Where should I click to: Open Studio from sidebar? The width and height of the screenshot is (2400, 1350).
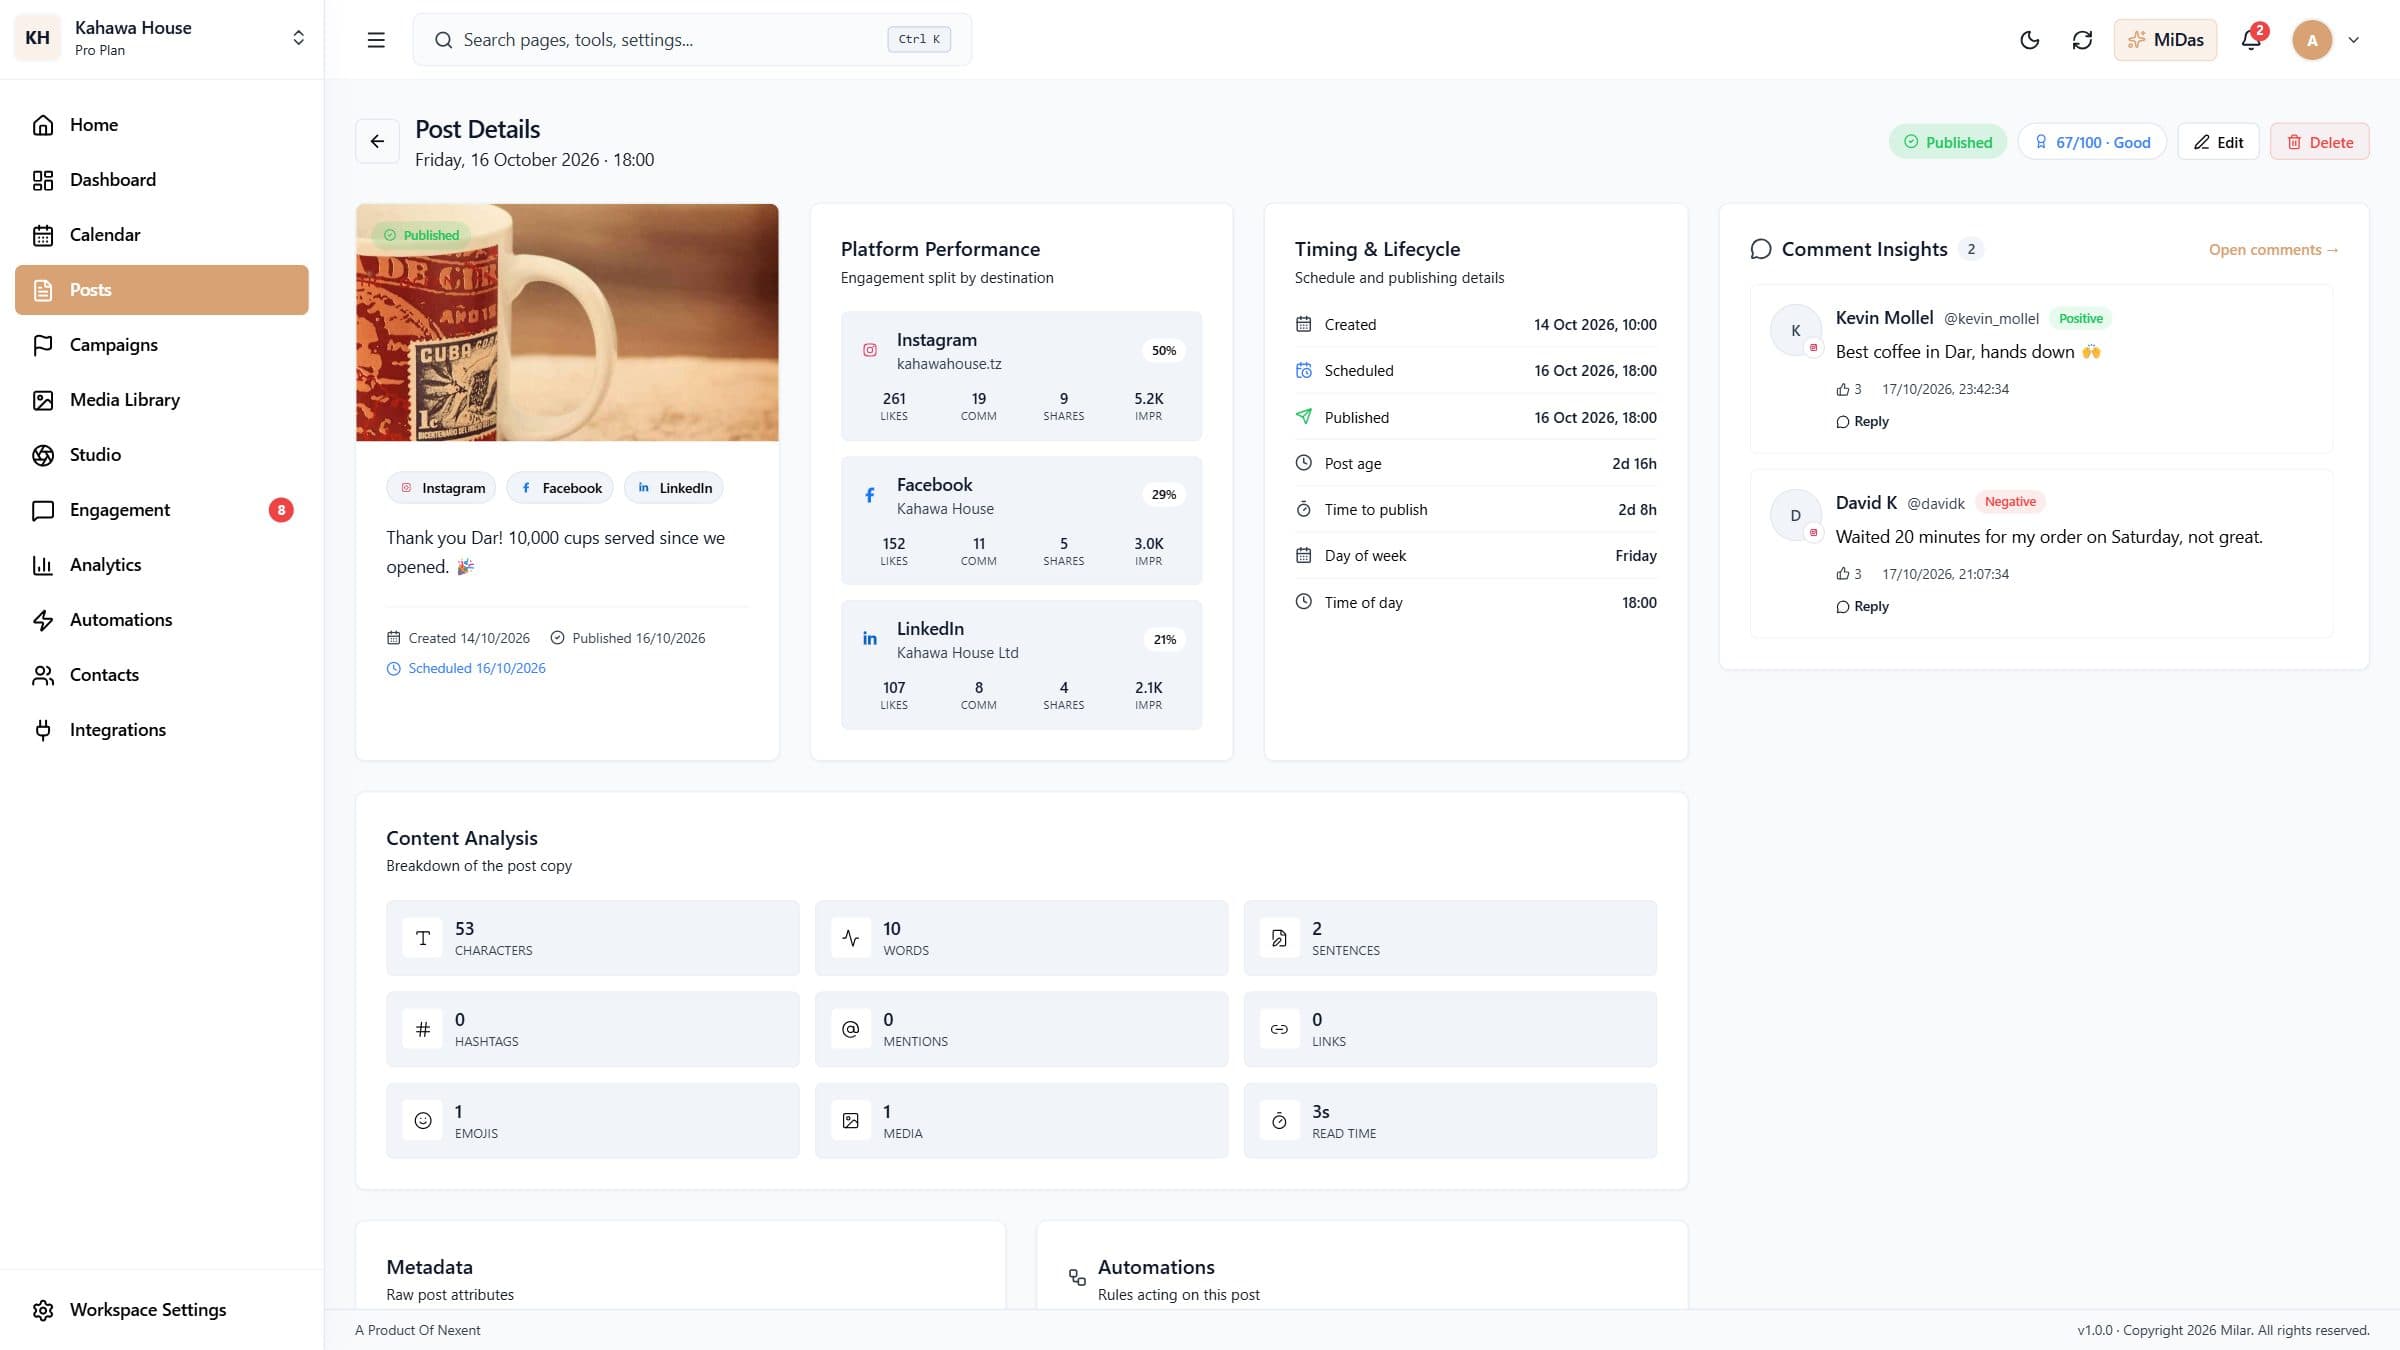pos(161,455)
